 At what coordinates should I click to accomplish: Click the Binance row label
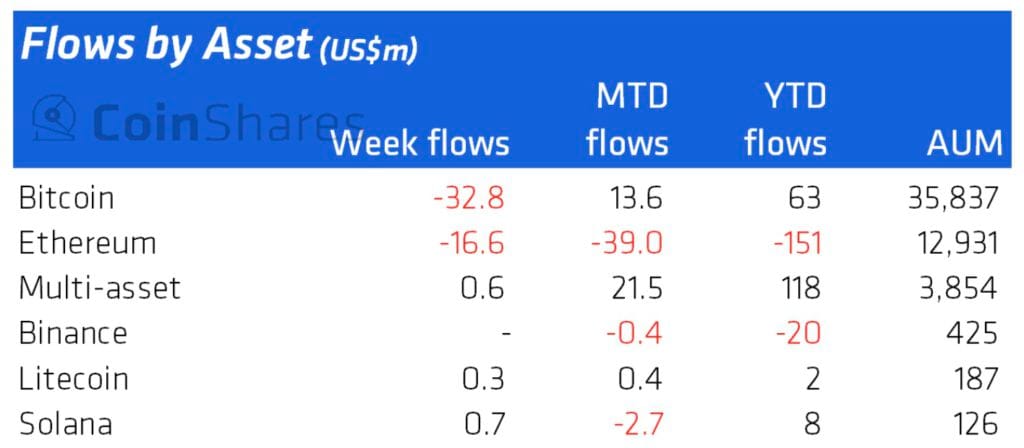coord(73,333)
